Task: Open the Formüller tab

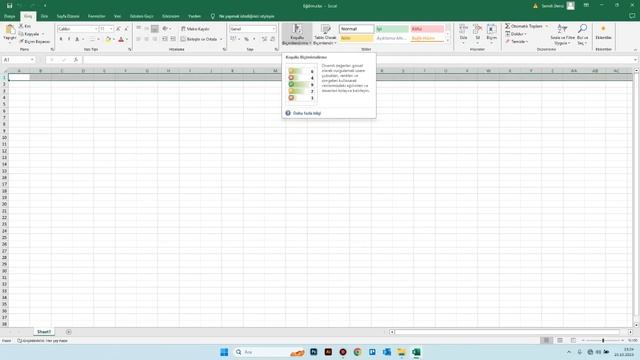Action: pos(97,16)
